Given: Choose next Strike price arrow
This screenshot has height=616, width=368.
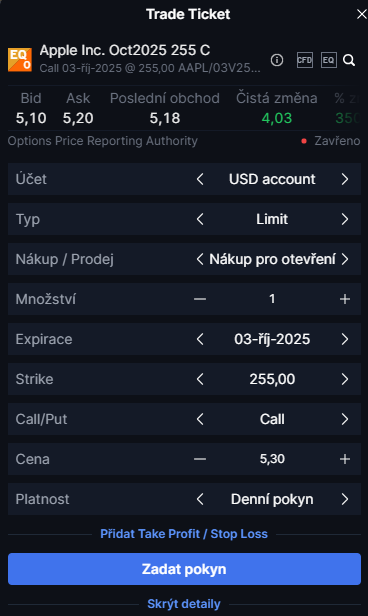Looking at the screenshot, I should point(345,380).
